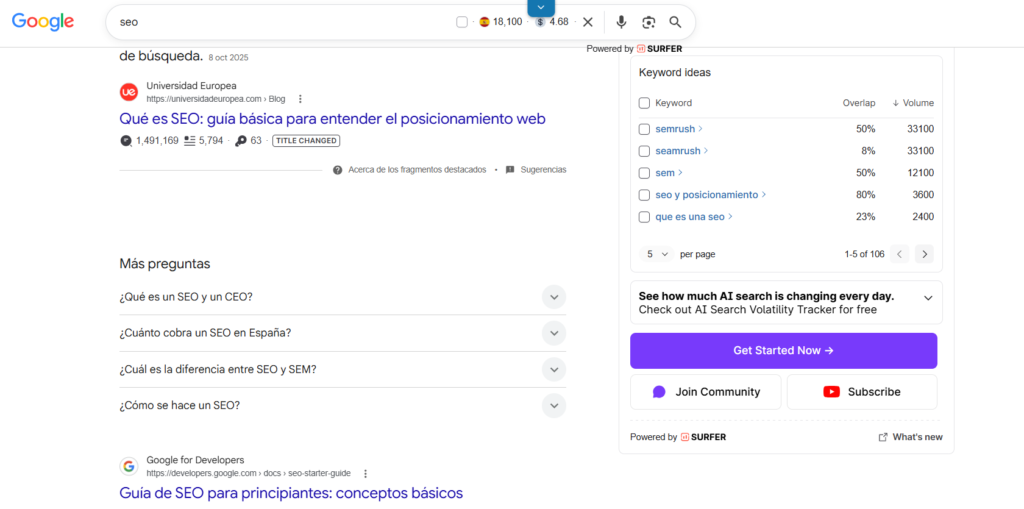Open the seamrush keyword link
The image size is (1024, 509).
pos(682,151)
